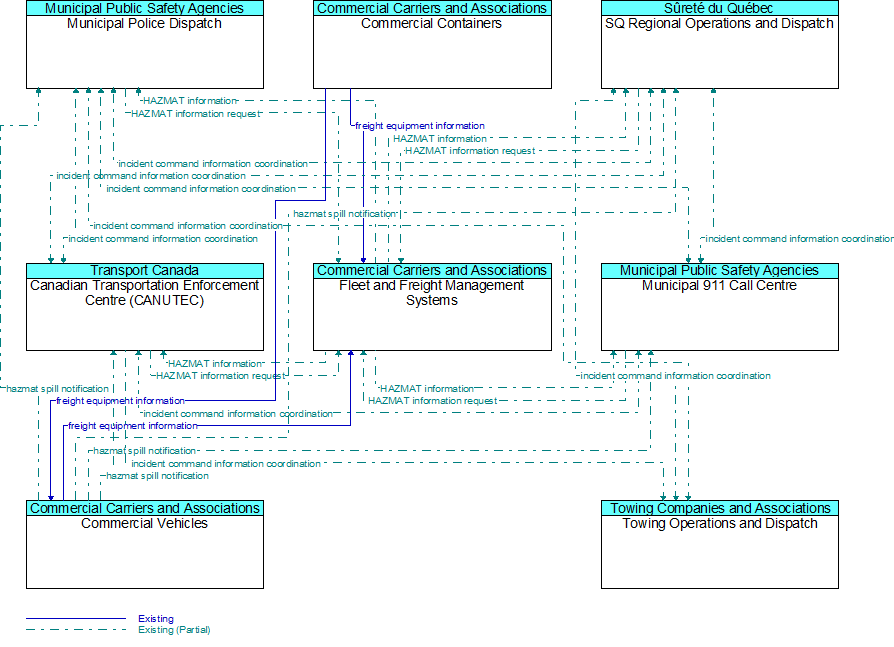Image resolution: width=894 pixels, height=647 pixels.
Task: Click the 'Existing' legend label
Action: click(156, 618)
